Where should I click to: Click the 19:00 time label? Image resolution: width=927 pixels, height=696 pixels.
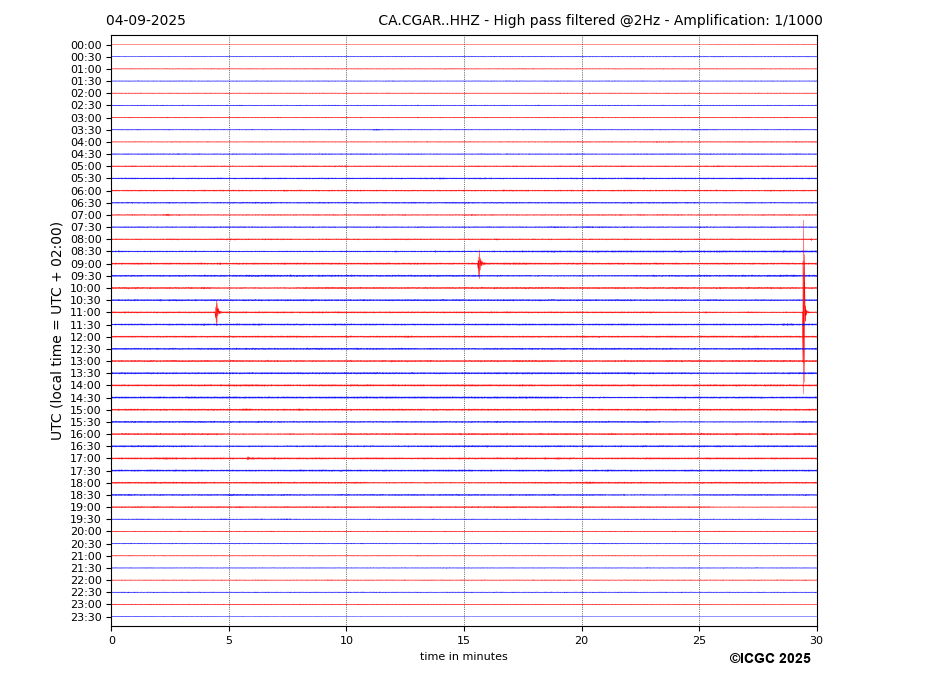click(x=86, y=507)
